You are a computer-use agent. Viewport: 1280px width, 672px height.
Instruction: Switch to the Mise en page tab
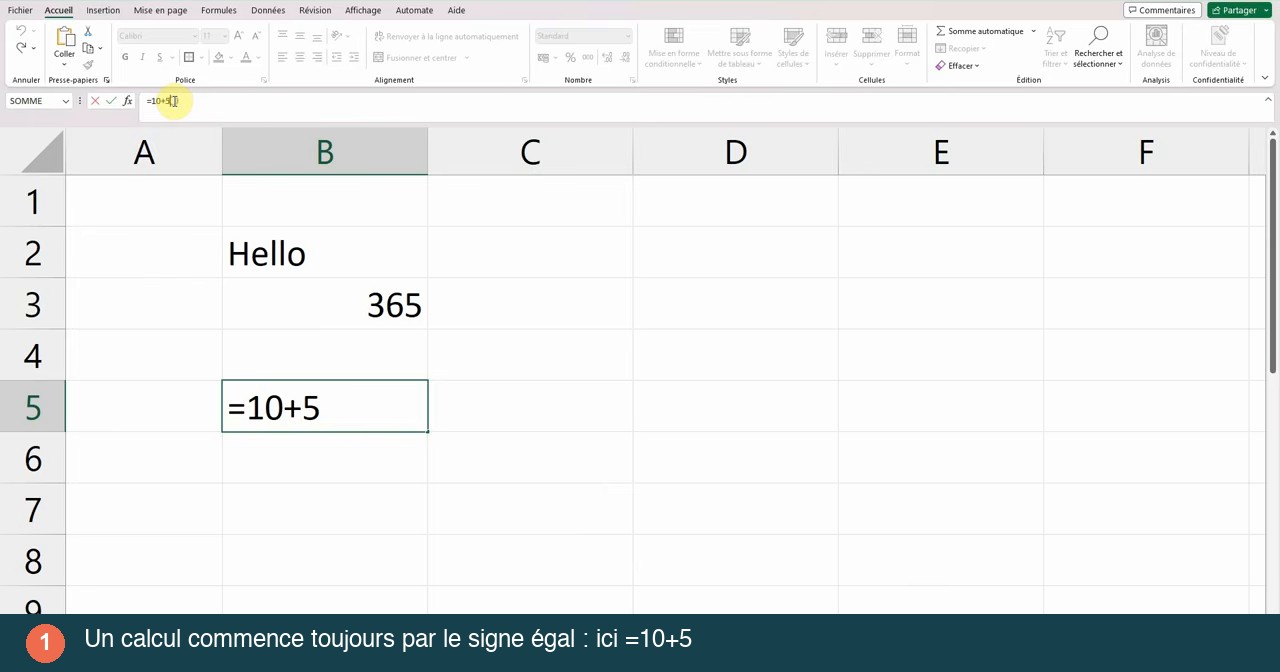point(160,10)
